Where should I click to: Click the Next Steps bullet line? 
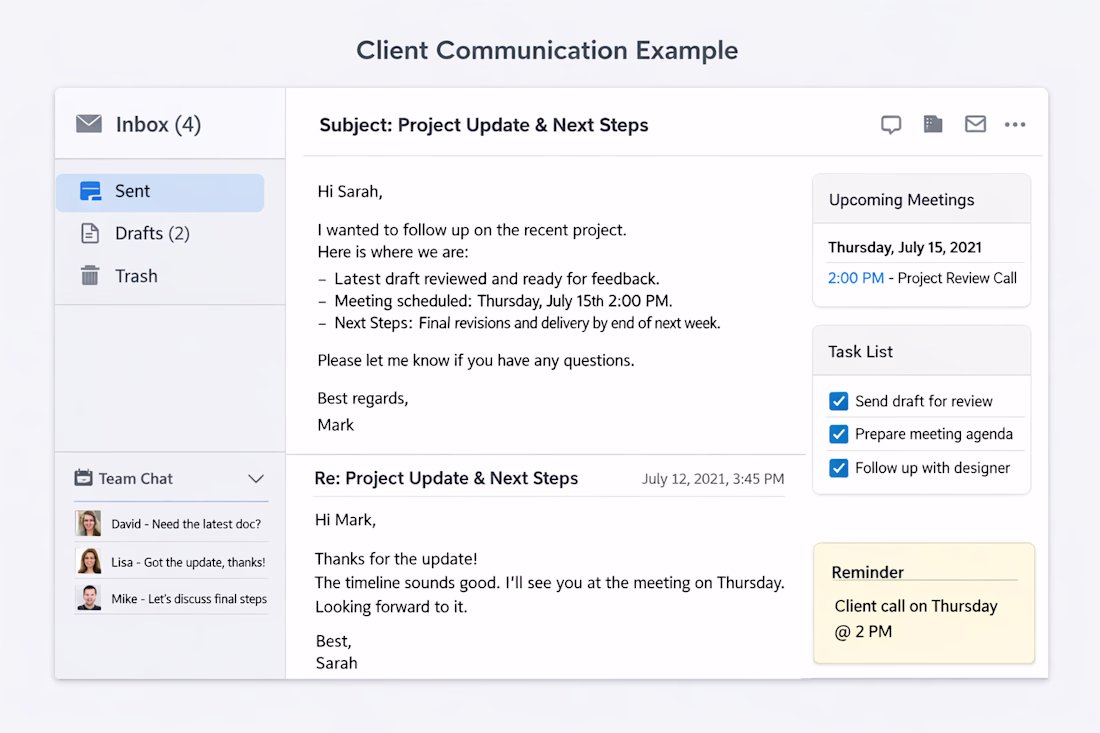(519, 323)
